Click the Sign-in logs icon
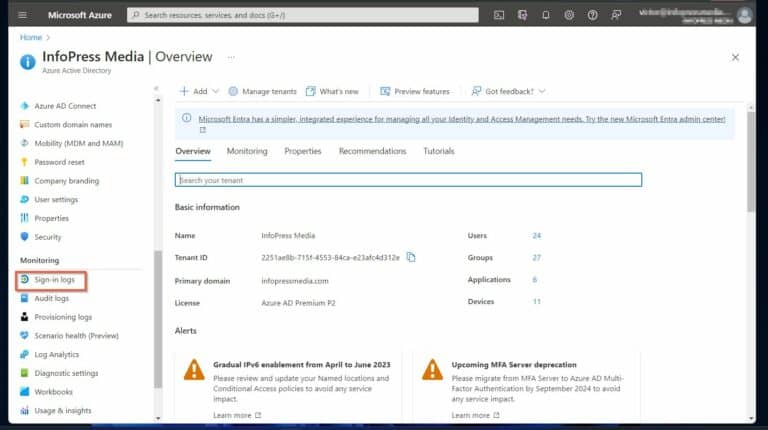 [24, 279]
